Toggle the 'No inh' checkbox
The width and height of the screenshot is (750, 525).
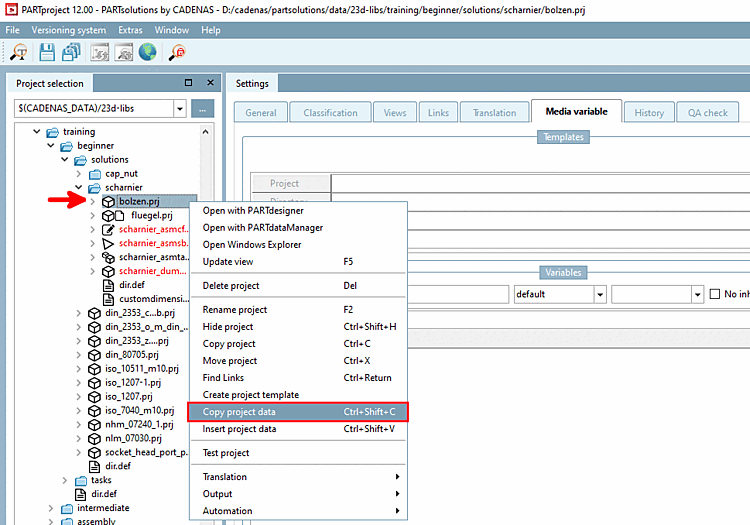(715, 294)
